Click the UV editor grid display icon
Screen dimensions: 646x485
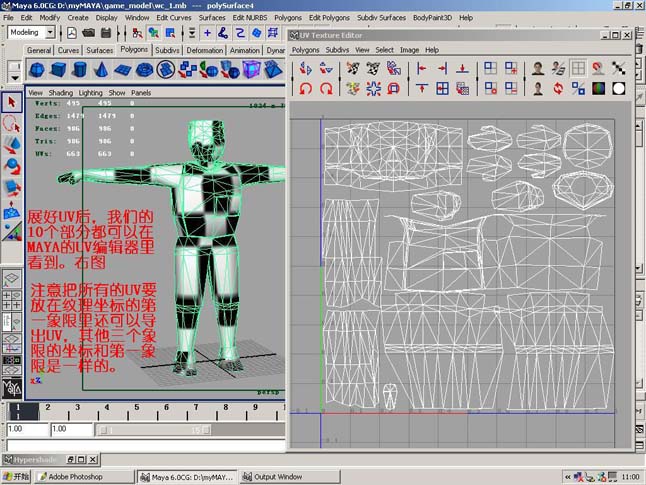click(578, 68)
